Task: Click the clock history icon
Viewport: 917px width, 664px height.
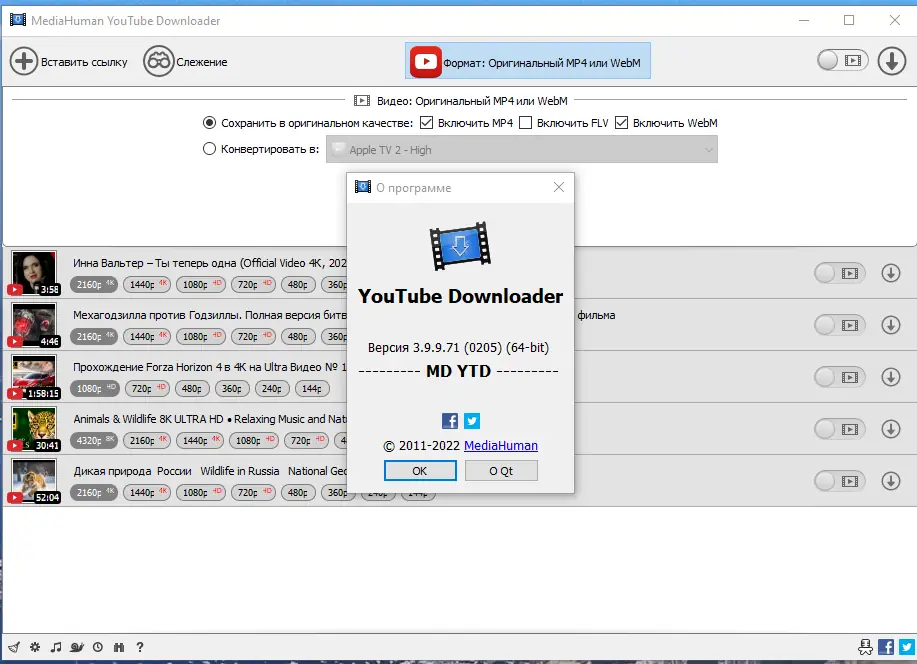Action: pyautogui.click(x=98, y=647)
